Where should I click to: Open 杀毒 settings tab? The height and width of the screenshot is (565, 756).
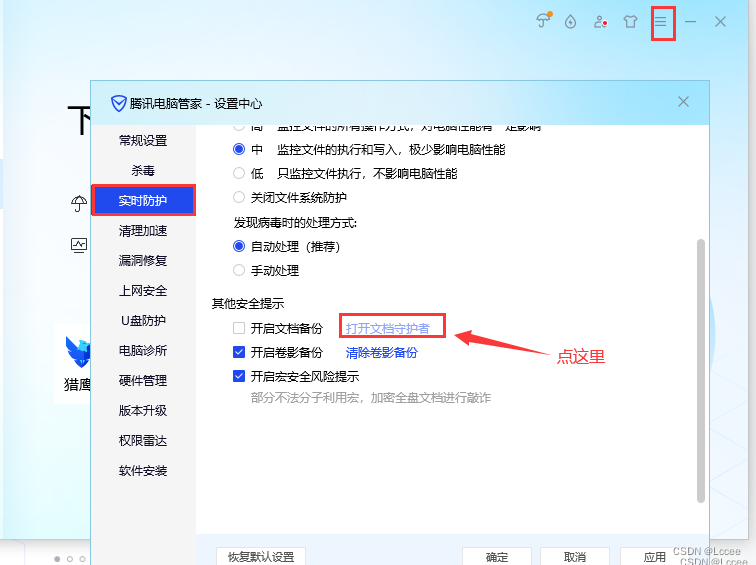click(143, 170)
